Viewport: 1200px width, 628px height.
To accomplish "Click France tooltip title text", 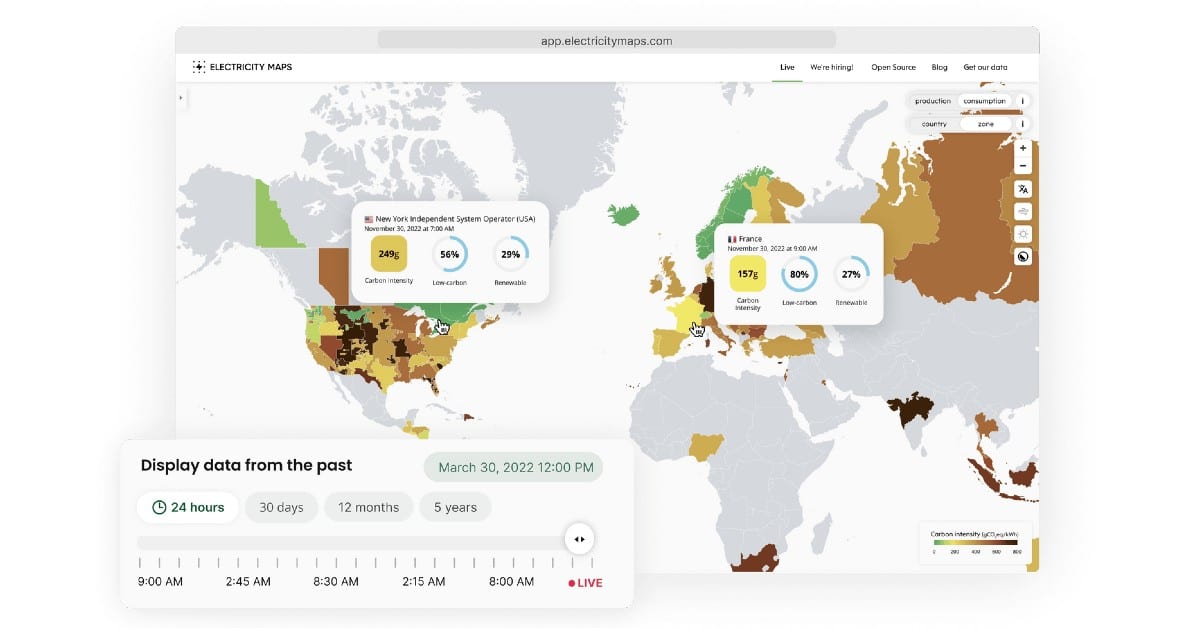I will click(x=751, y=240).
